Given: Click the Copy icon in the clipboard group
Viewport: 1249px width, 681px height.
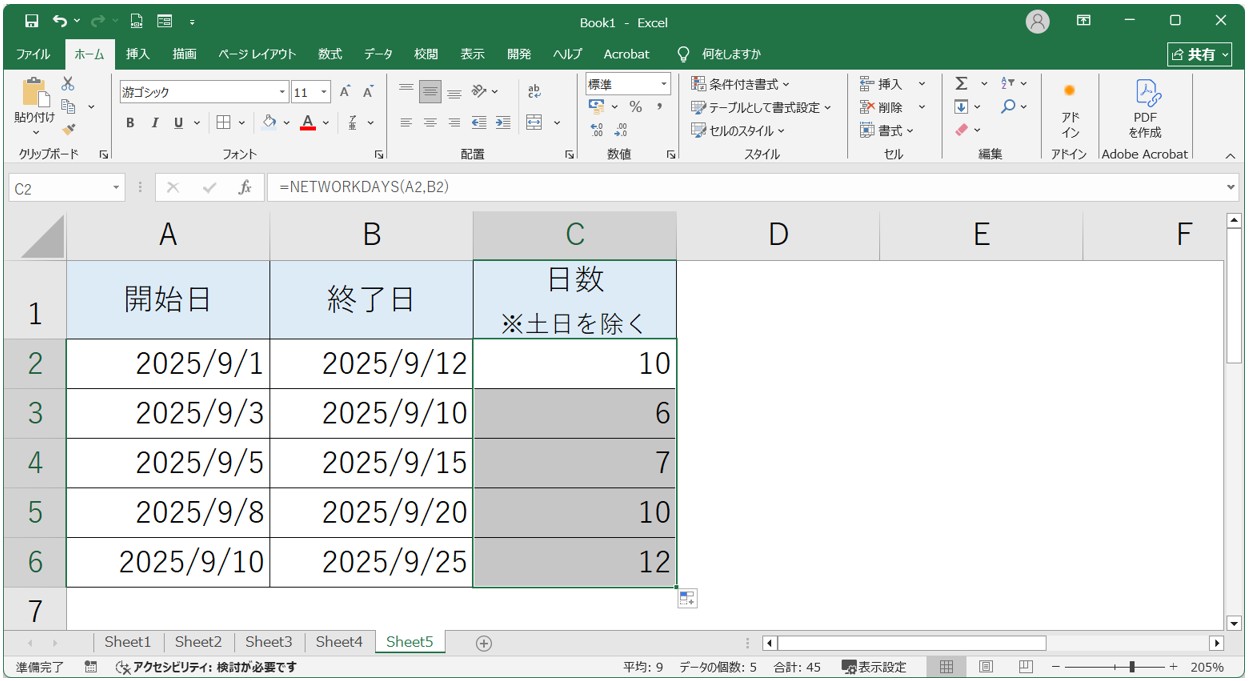Looking at the screenshot, I should coord(69,106).
